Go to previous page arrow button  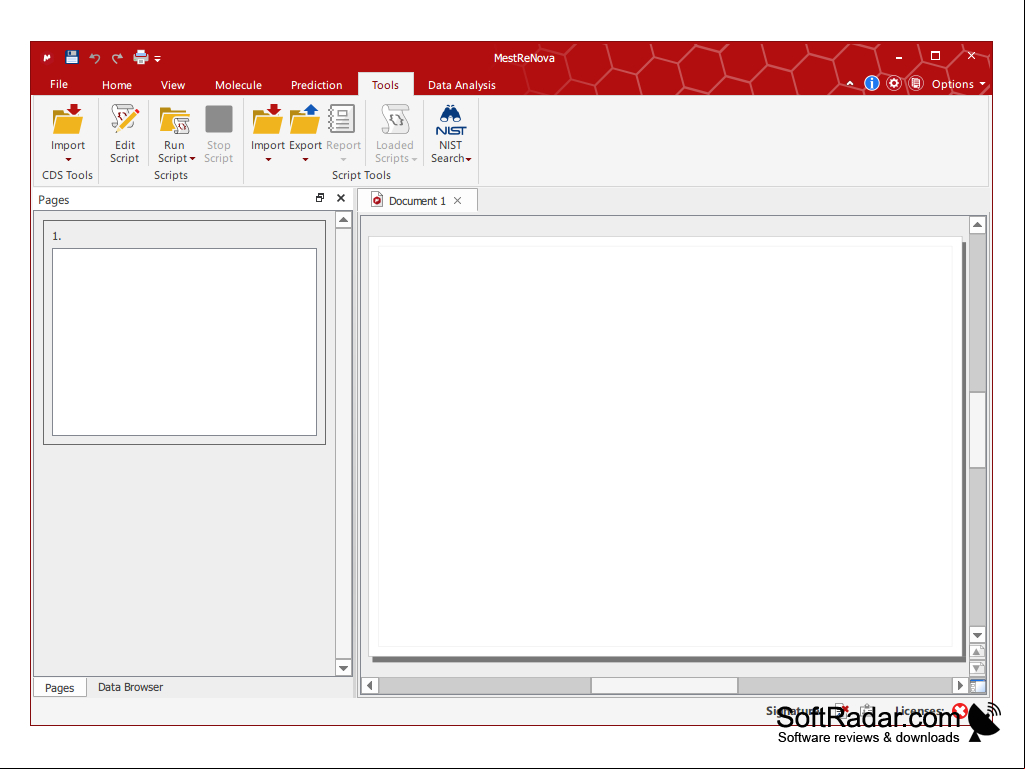(x=977, y=651)
